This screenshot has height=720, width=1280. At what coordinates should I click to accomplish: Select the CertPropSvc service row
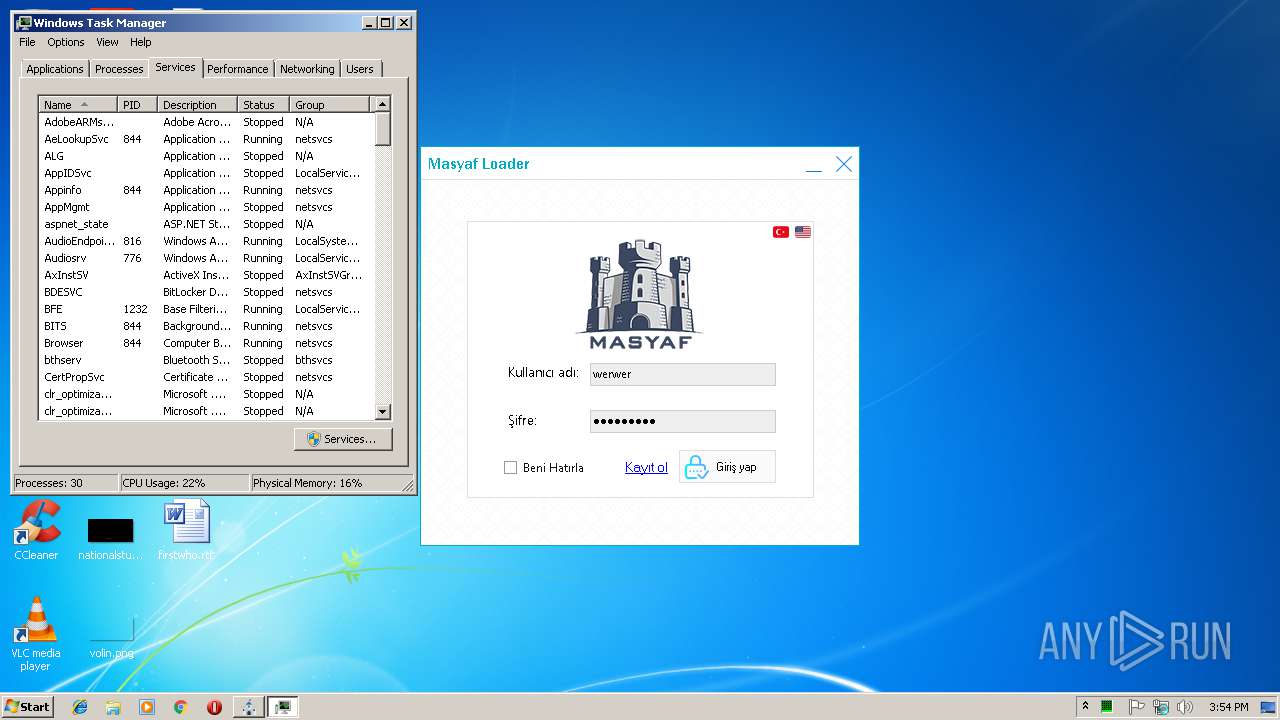(x=206, y=377)
